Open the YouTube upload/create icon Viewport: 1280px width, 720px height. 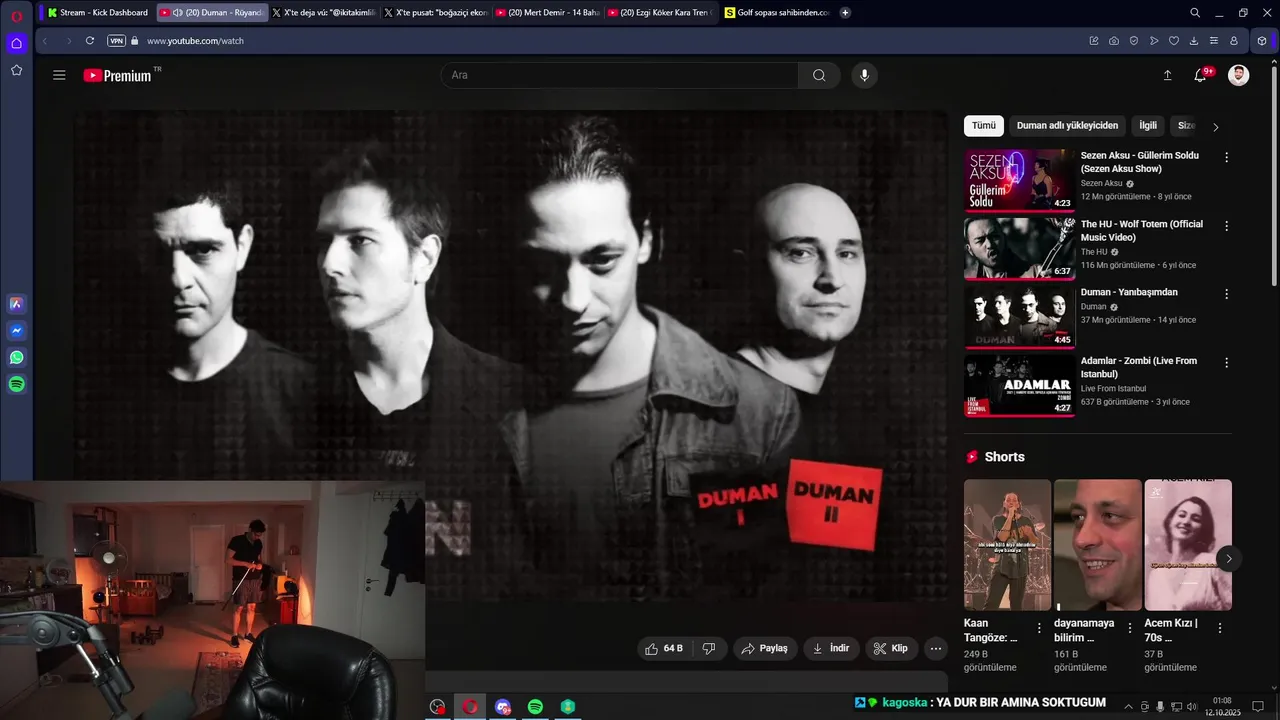pos(1167,75)
